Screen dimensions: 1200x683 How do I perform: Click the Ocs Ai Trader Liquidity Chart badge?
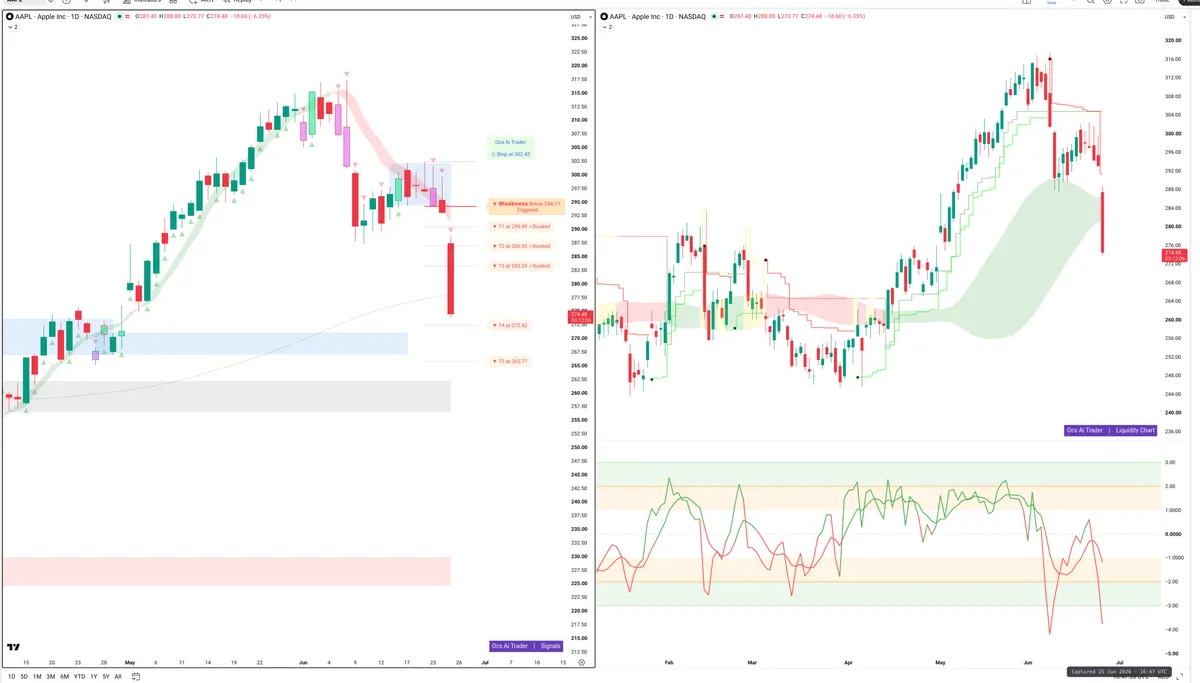click(x=1111, y=430)
